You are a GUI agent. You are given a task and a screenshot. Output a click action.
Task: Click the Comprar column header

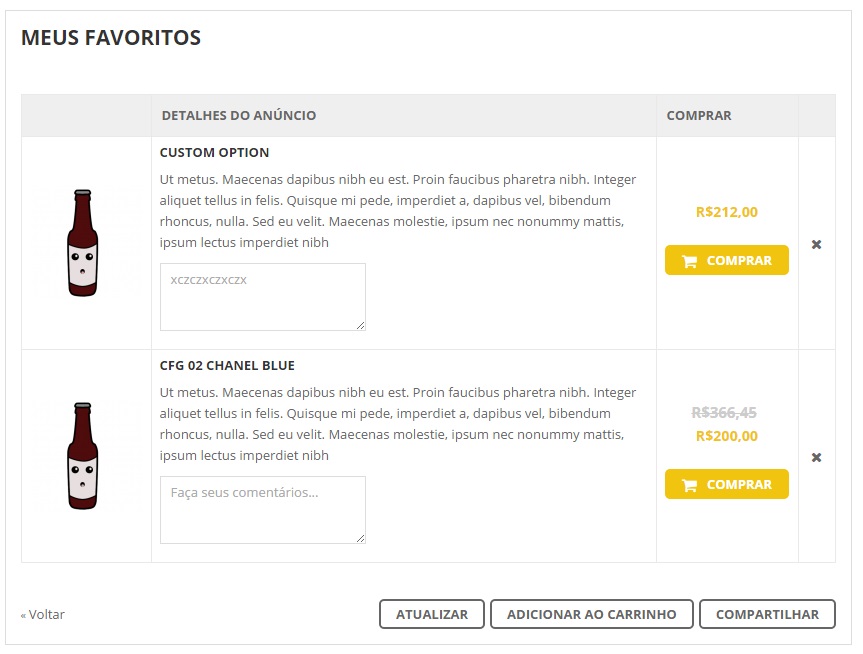(699, 116)
